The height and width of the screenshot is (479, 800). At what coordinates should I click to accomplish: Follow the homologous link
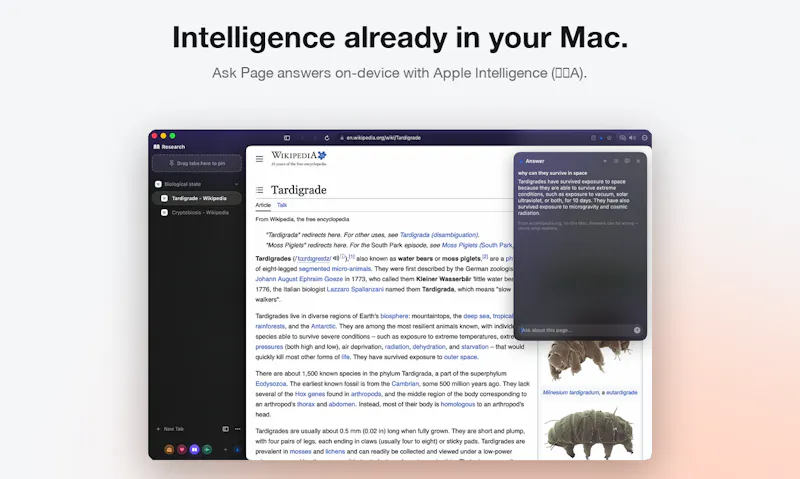458,404
